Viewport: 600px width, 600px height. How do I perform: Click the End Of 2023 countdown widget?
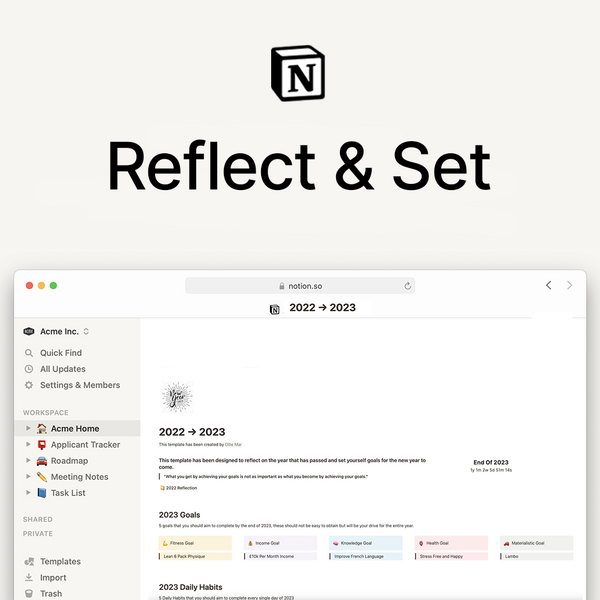[491, 466]
